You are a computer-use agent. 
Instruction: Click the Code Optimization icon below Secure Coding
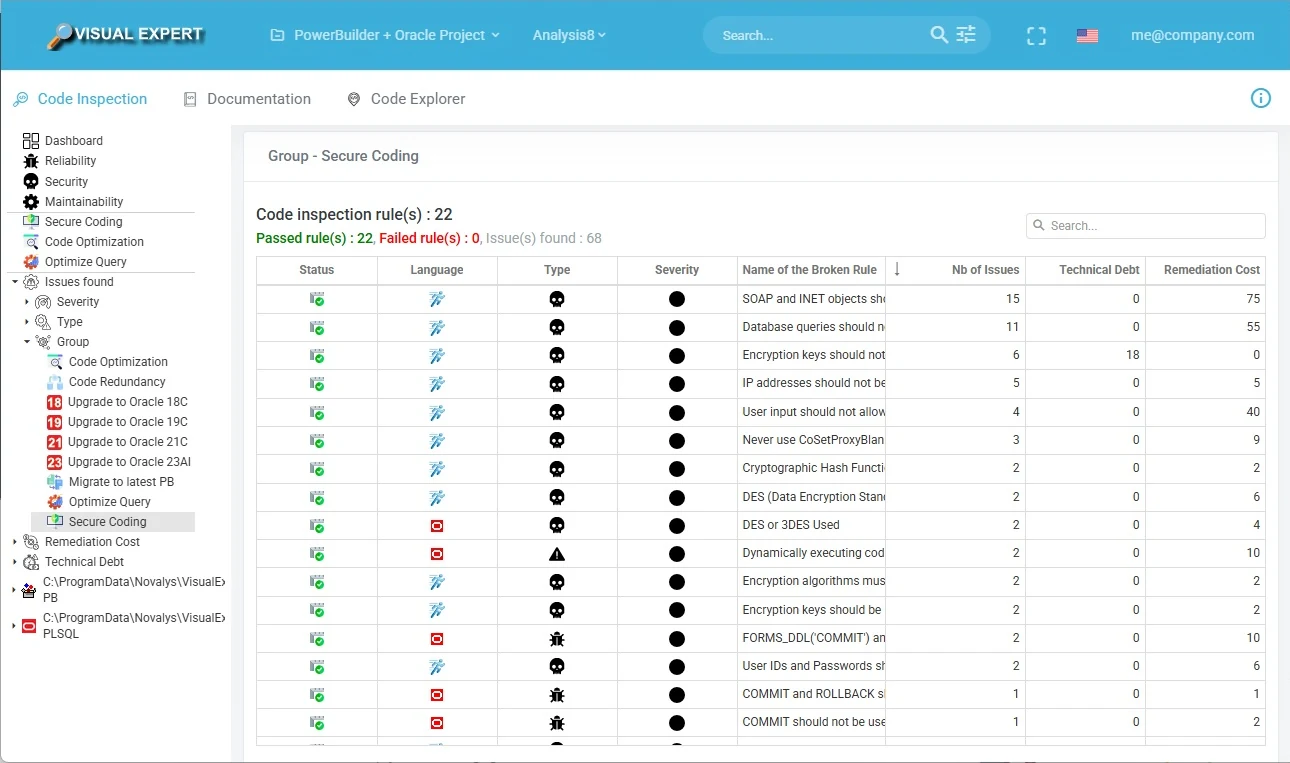[x=31, y=242]
